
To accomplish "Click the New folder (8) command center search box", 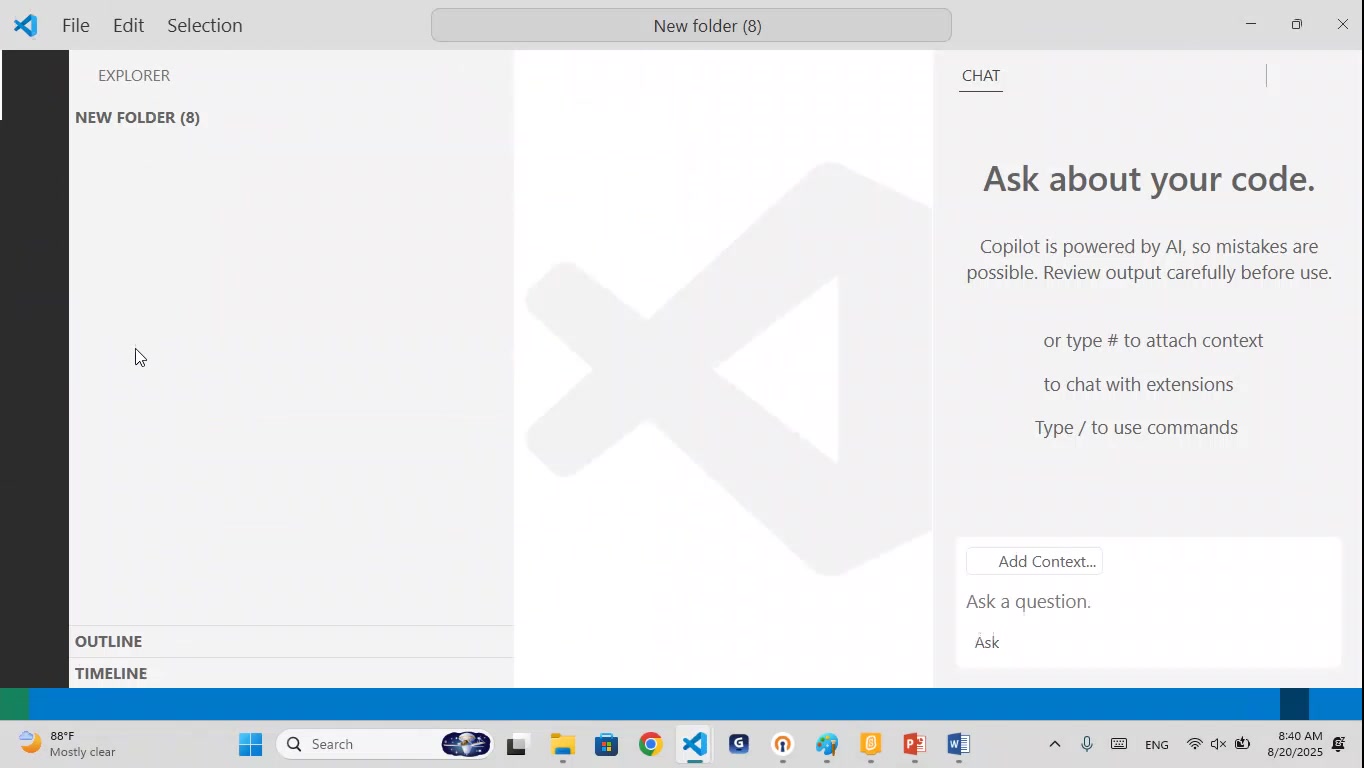I will coord(691,25).
